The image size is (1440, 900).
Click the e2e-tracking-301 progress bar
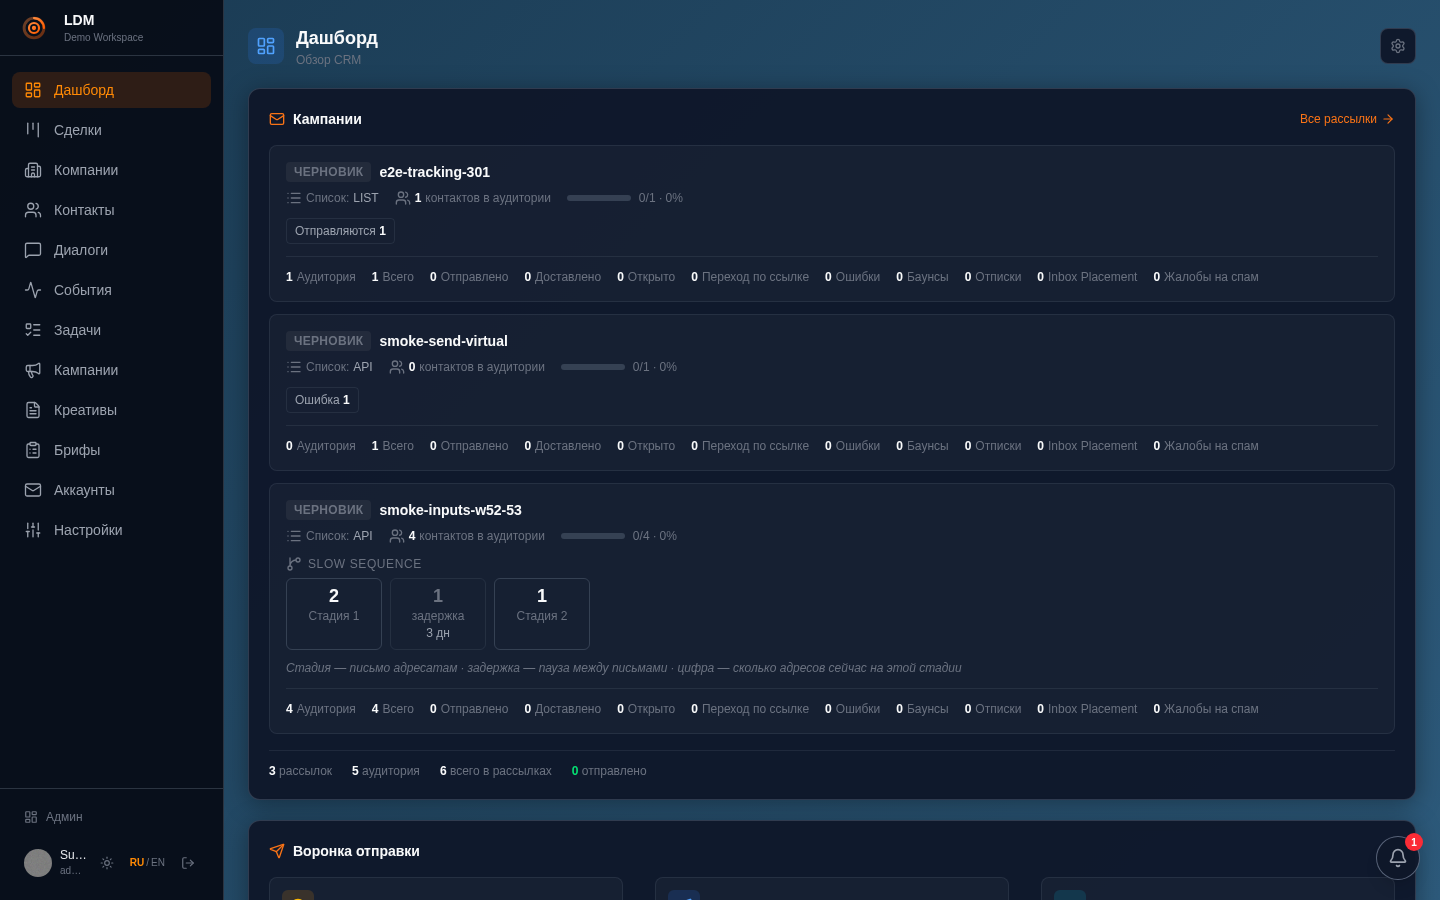pyautogui.click(x=599, y=198)
